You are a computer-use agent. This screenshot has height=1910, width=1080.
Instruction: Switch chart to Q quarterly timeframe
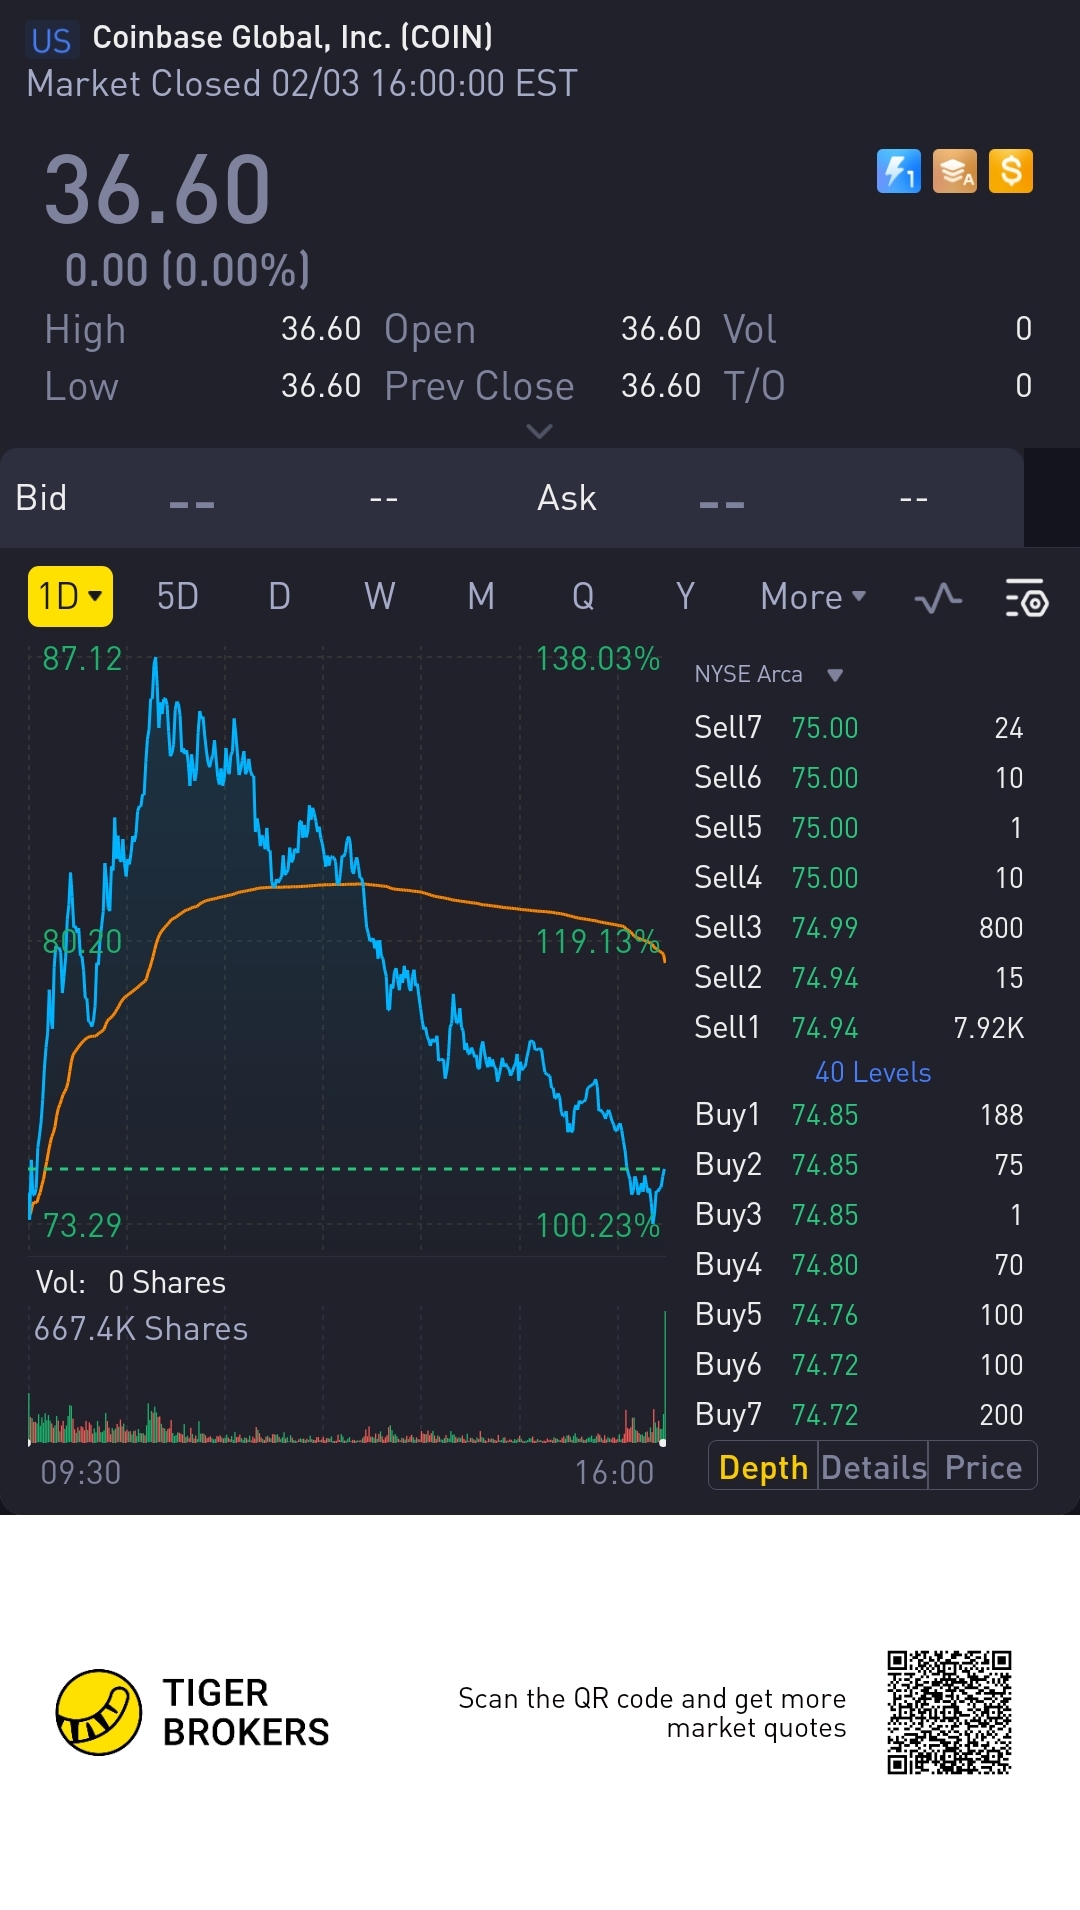[x=583, y=597]
